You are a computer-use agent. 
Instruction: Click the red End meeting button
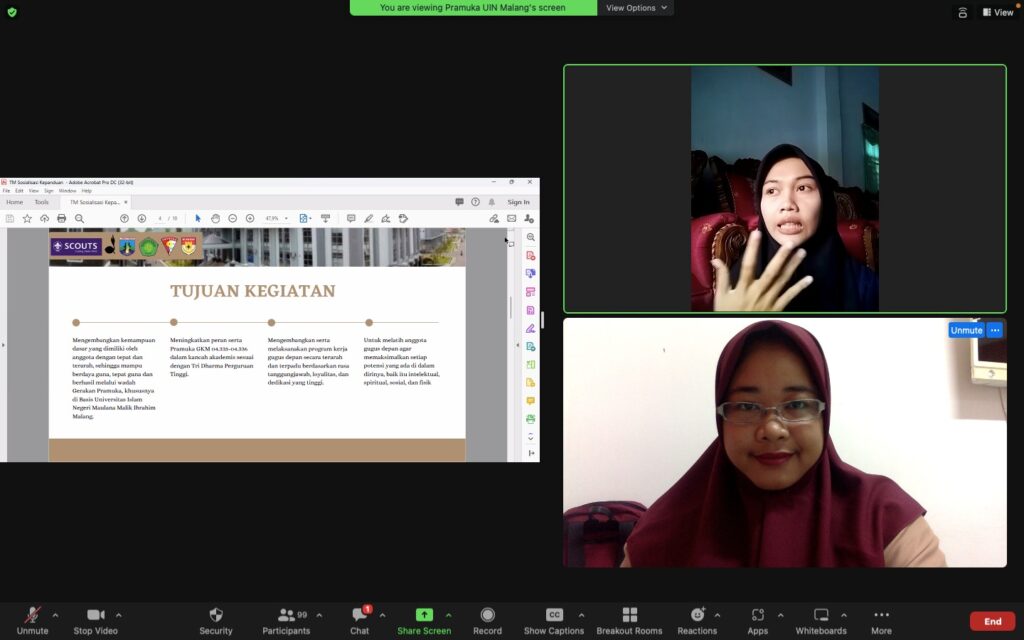tap(992, 621)
